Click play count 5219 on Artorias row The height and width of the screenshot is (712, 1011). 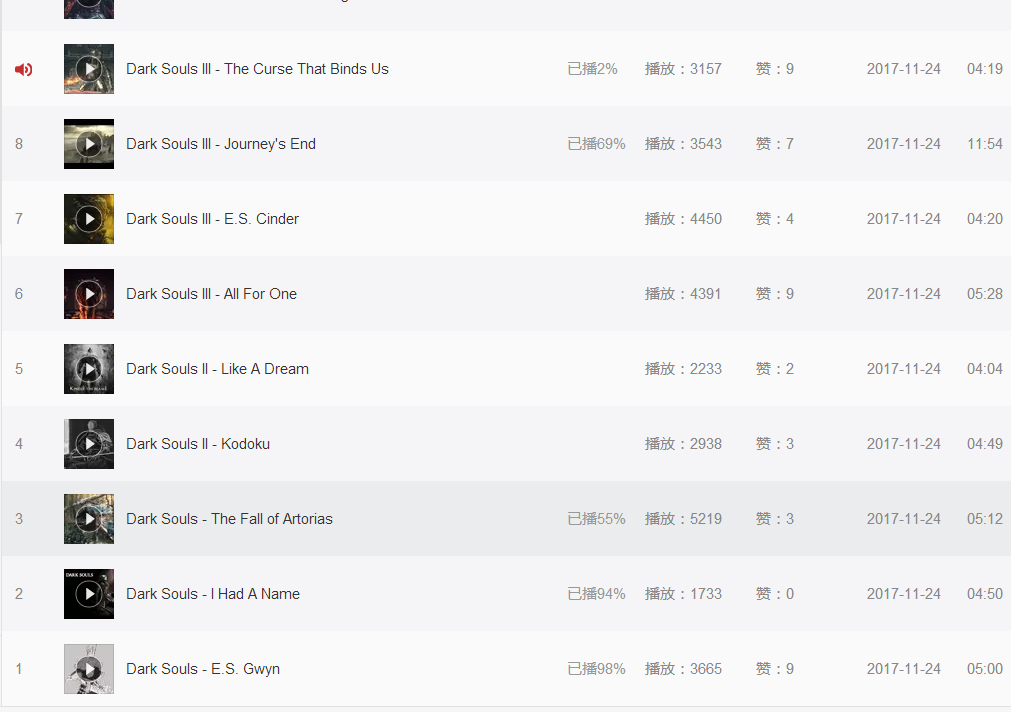pyautogui.click(x=683, y=519)
